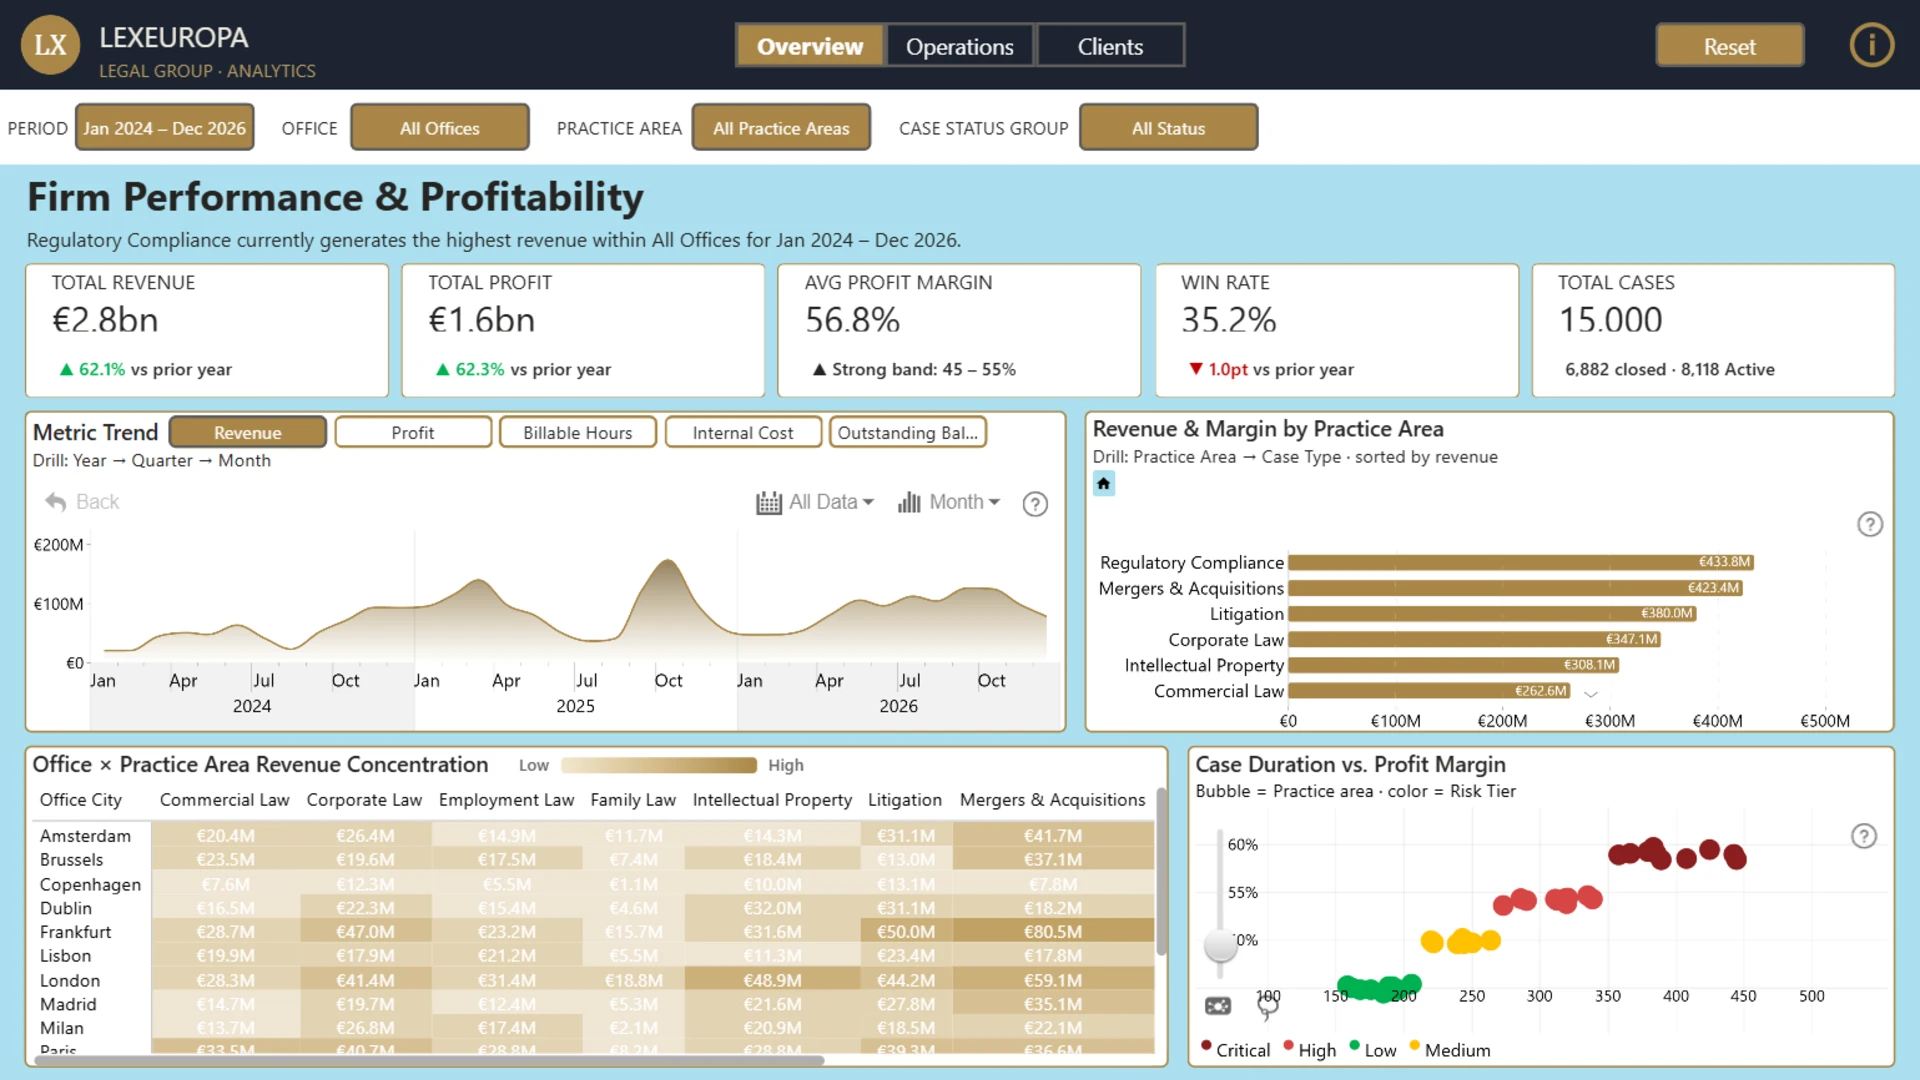Click Amsterdam Commercial Law cell €20.4M
Screen dimensions: 1920x1080
226,836
